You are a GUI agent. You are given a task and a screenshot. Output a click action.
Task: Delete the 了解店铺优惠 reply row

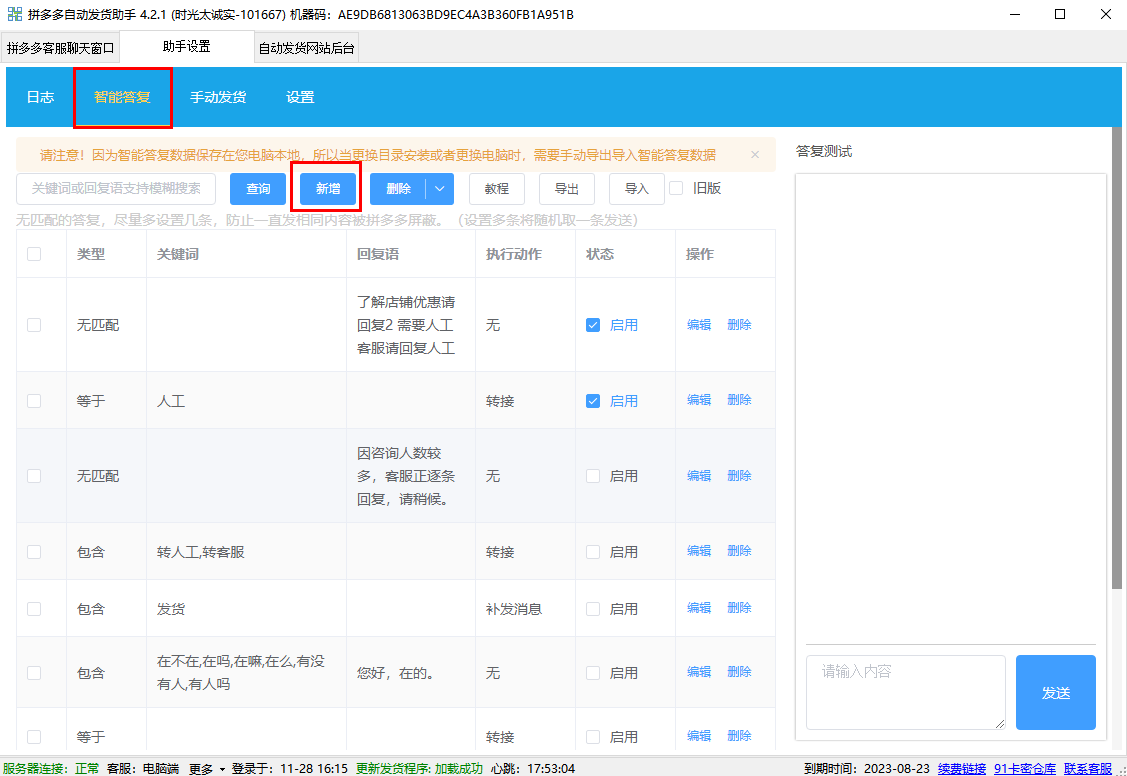tap(739, 325)
